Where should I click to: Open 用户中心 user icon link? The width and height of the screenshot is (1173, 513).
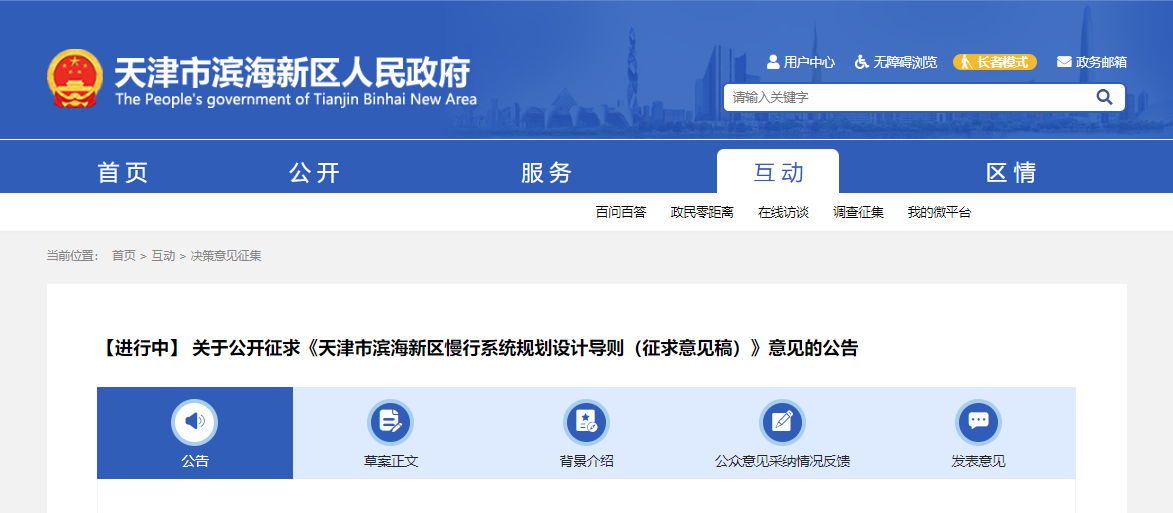click(800, 62)
